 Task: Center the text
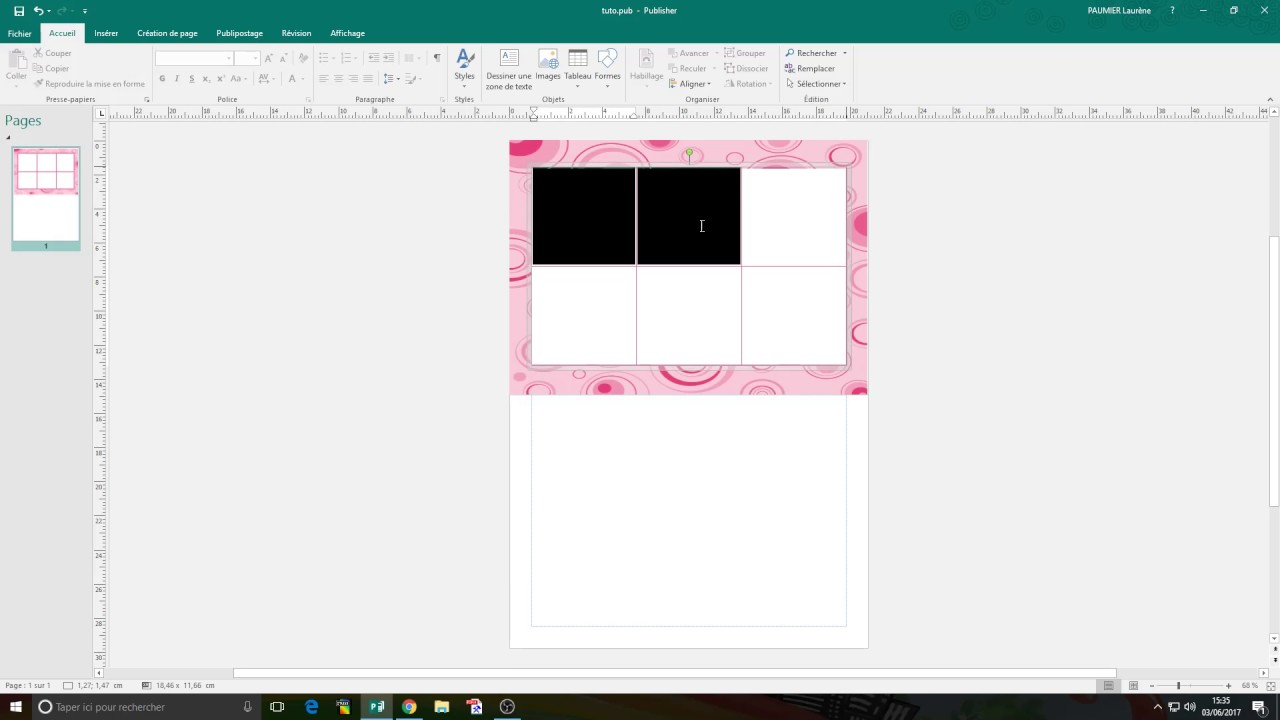(x=338, y=79)
